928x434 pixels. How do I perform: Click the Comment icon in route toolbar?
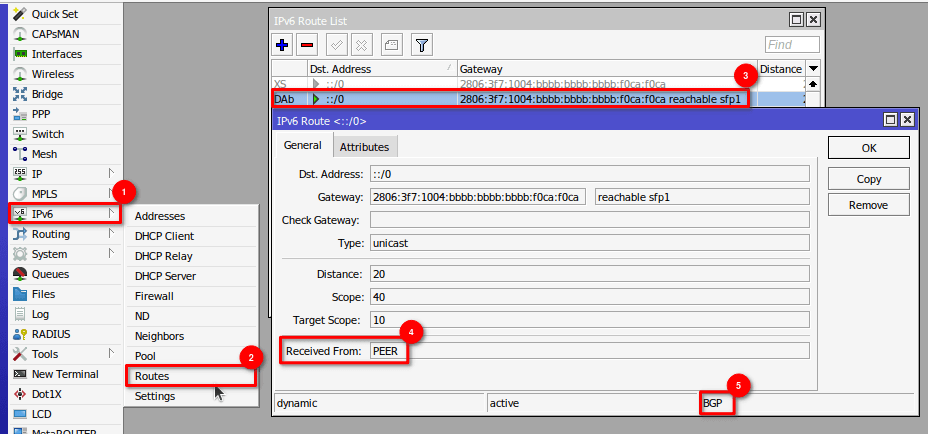tap(391, 45)
